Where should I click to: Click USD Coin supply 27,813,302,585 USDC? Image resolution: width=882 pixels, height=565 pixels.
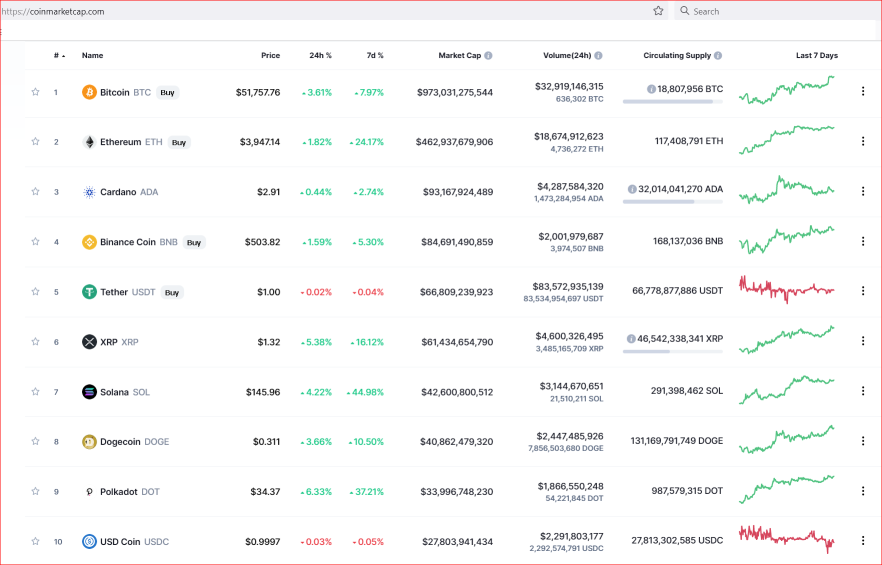tap(677, 540)
